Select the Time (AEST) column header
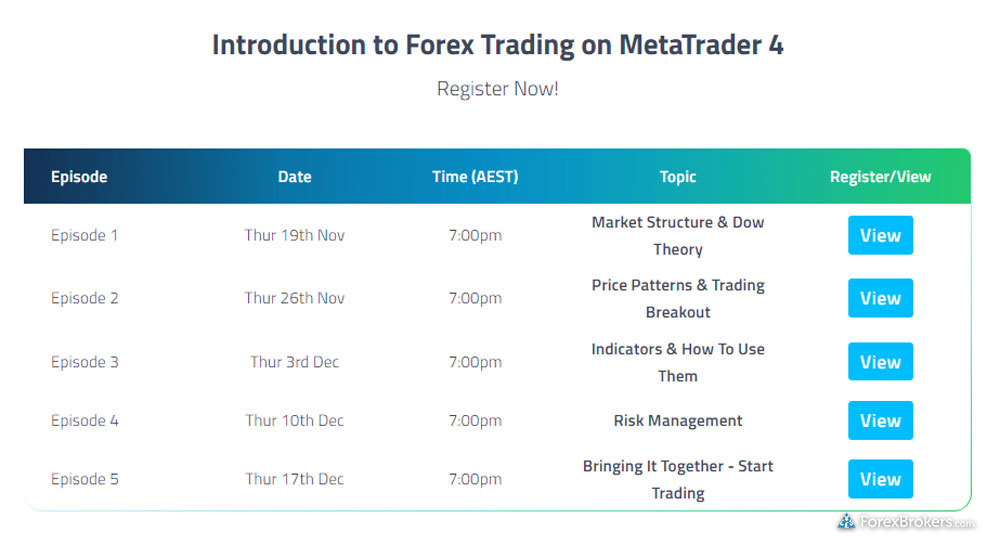 [475, 177]
